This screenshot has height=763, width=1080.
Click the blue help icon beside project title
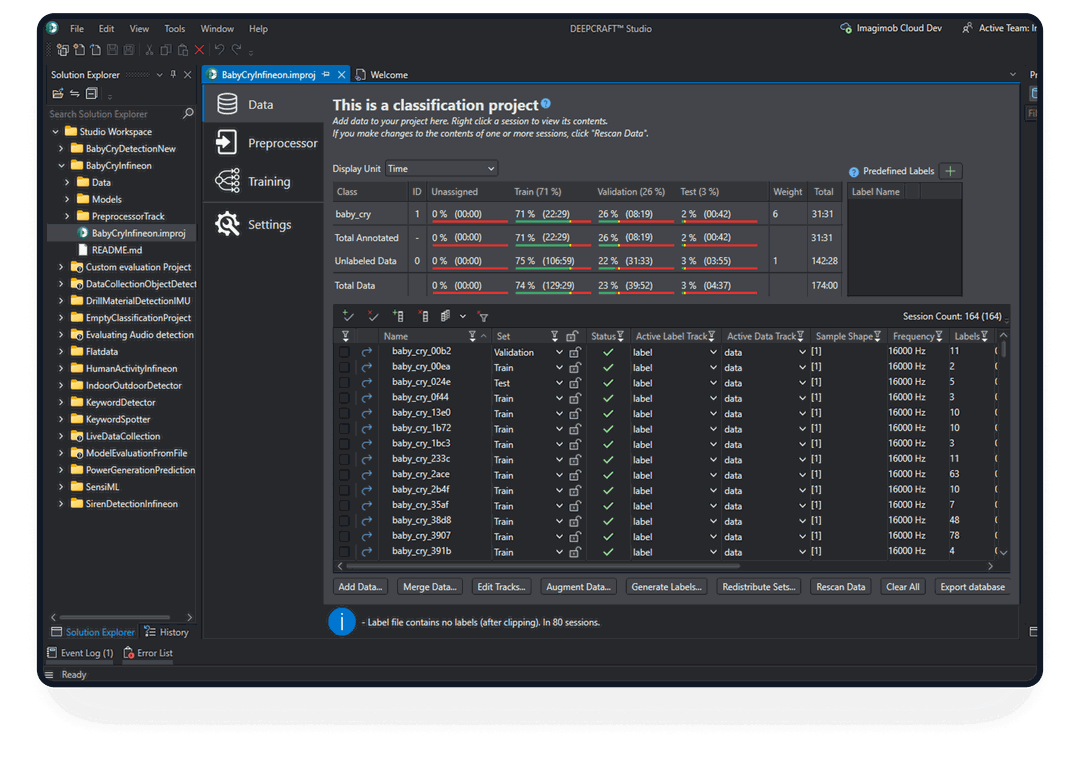pyautogui.click(x=546, y=104)
